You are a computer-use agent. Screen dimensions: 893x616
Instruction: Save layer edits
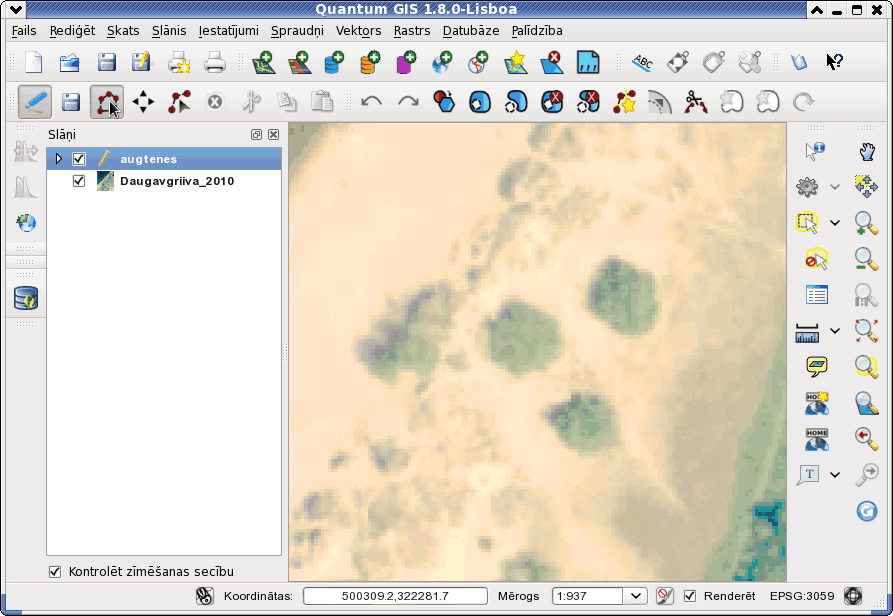point(71,102)
